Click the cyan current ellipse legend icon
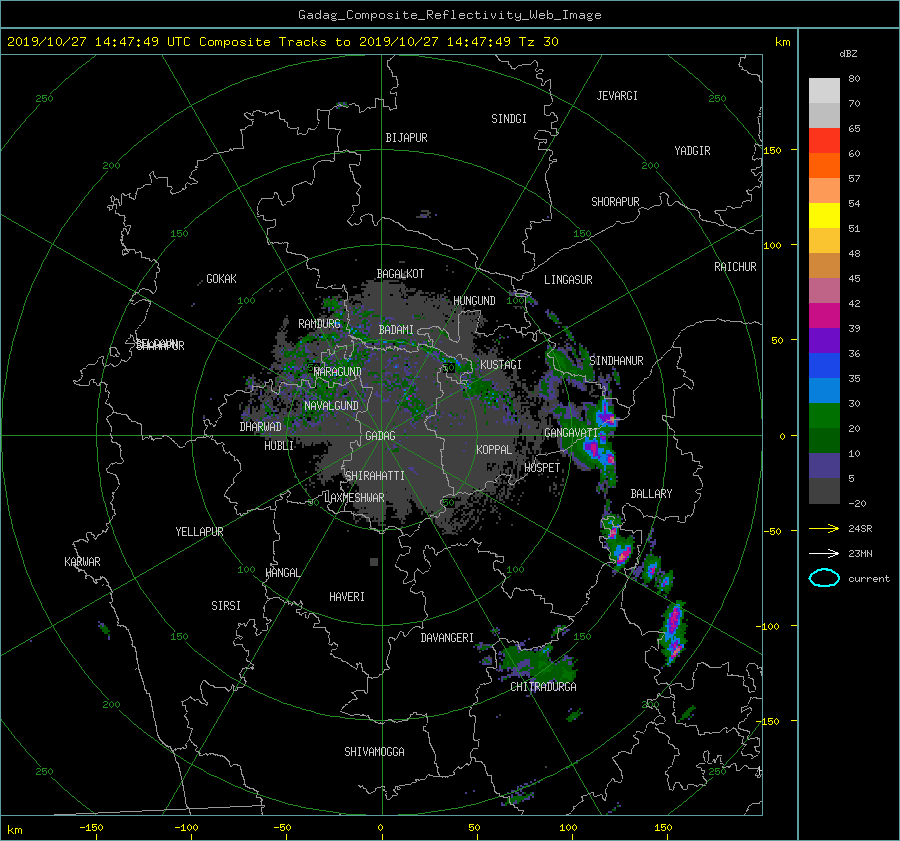This screenshot has width=900, height=841. coord(824,578)
